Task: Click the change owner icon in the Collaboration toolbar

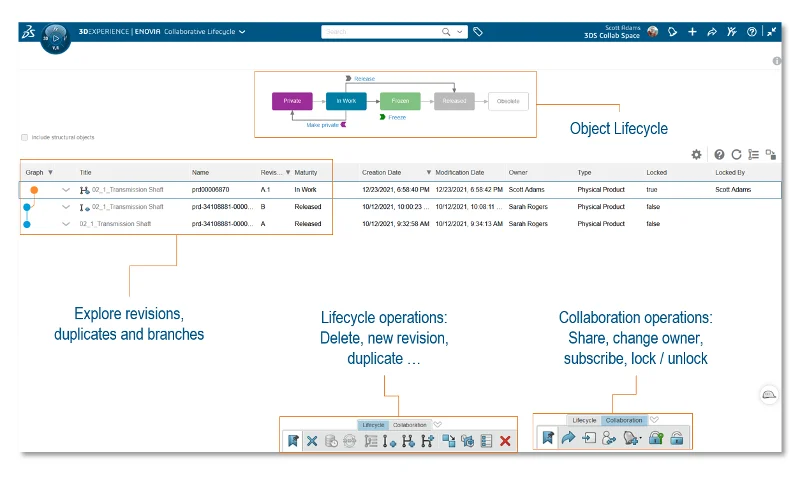Action: (609, 438)
